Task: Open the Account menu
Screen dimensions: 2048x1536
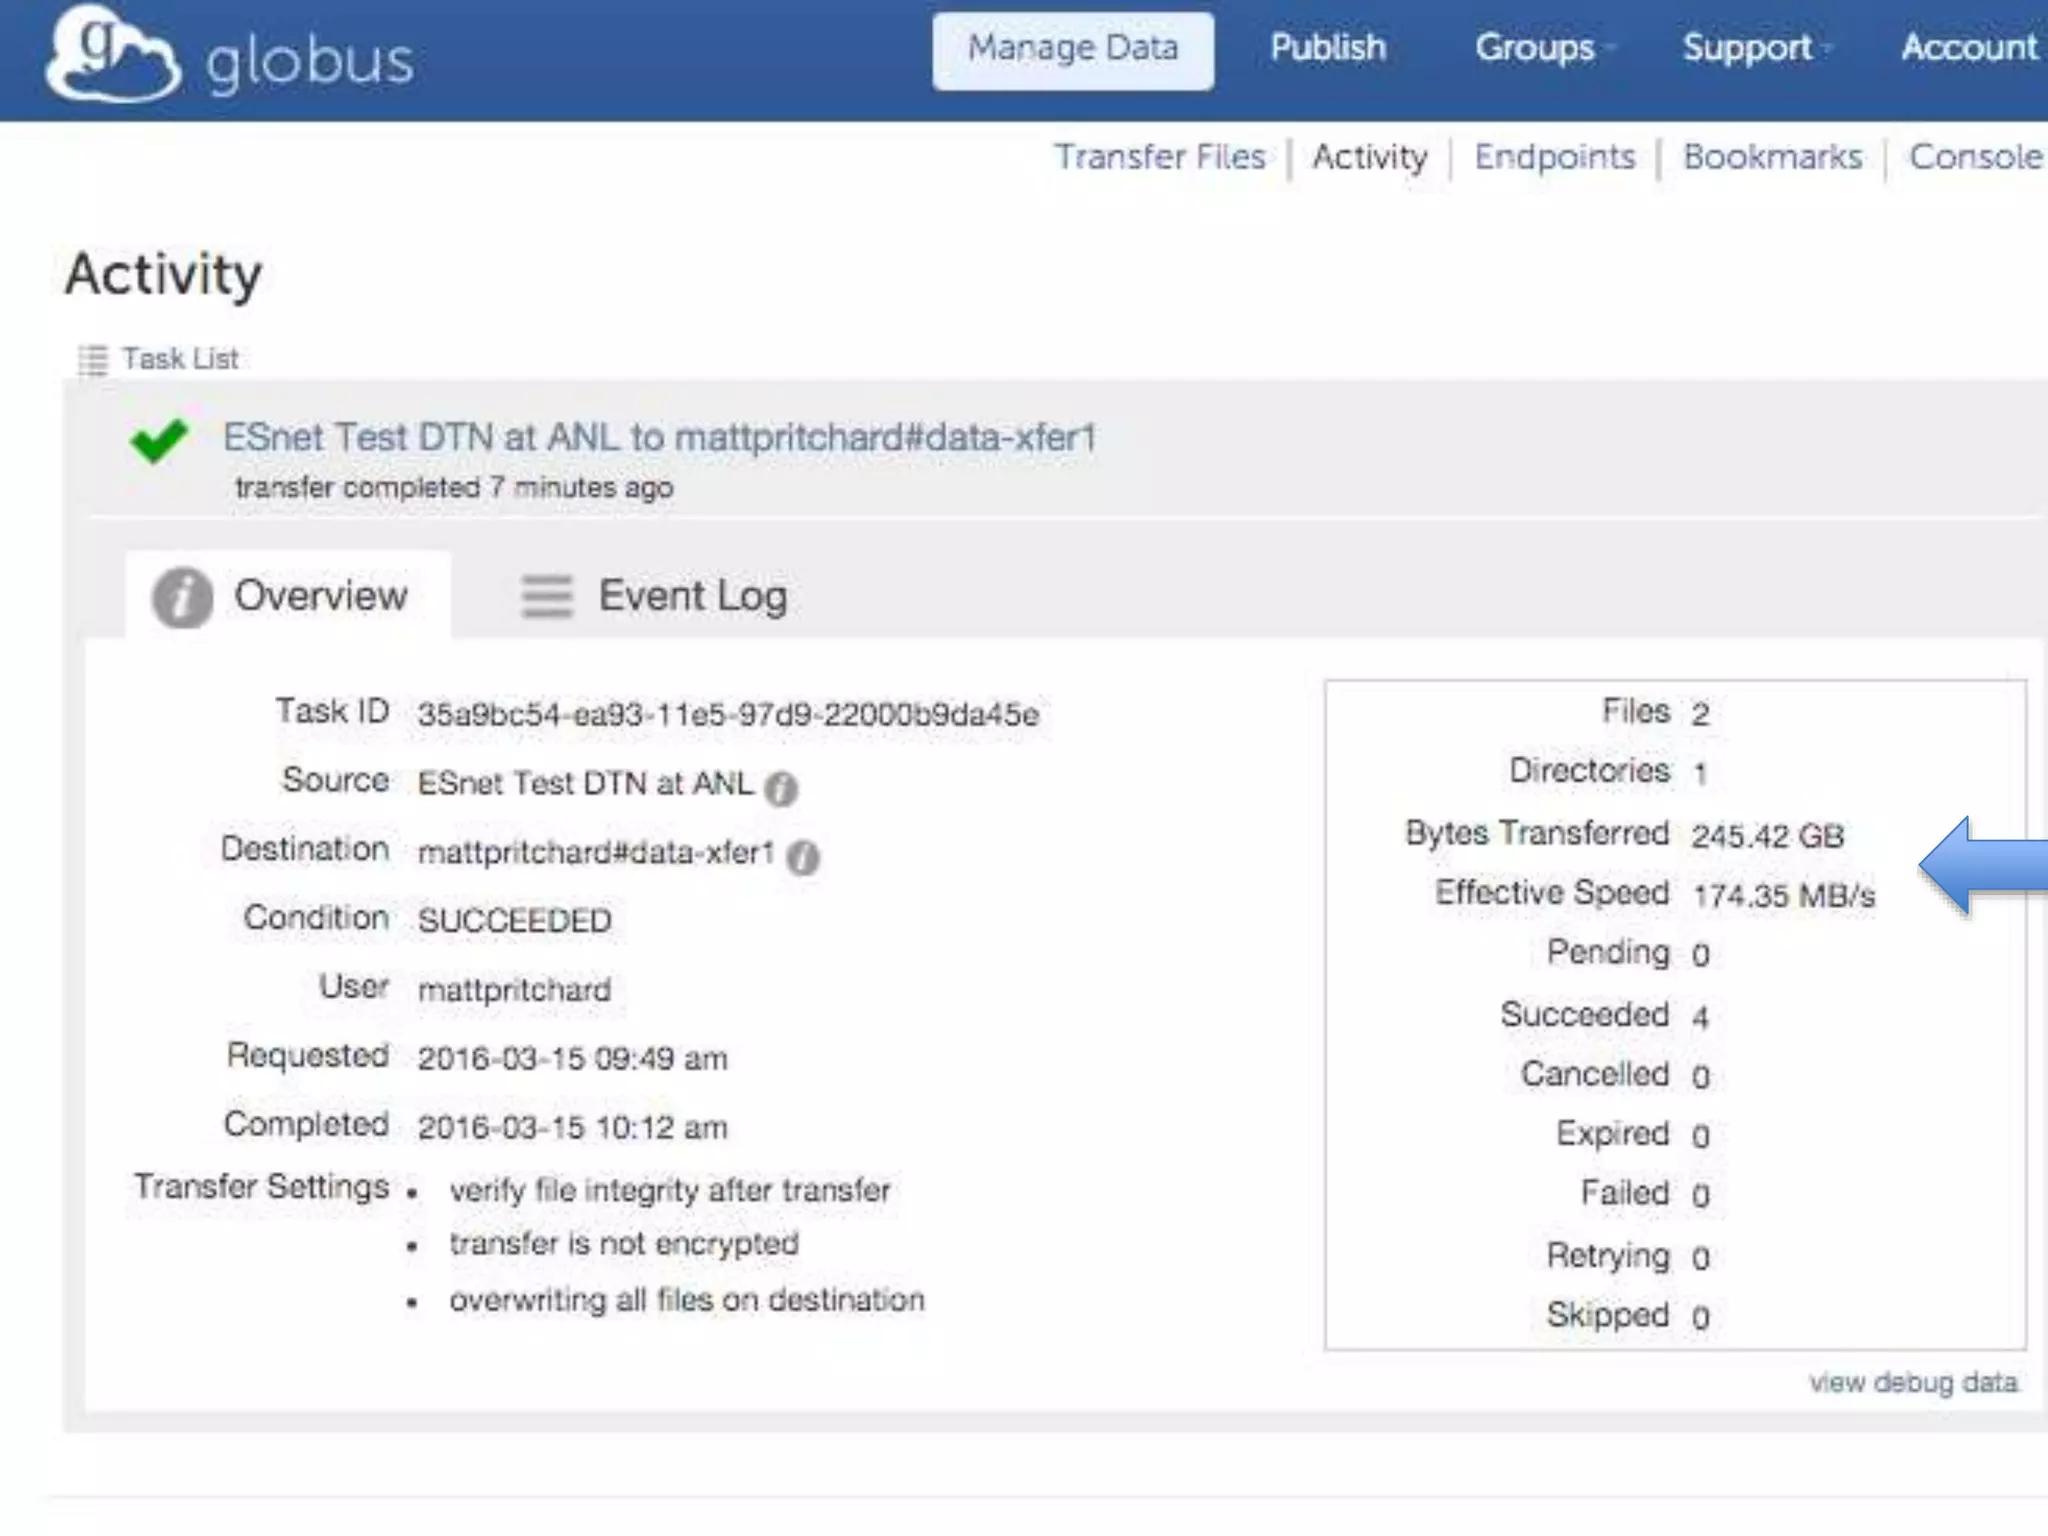Action: pyautogui.click(x=1968, y=48)
